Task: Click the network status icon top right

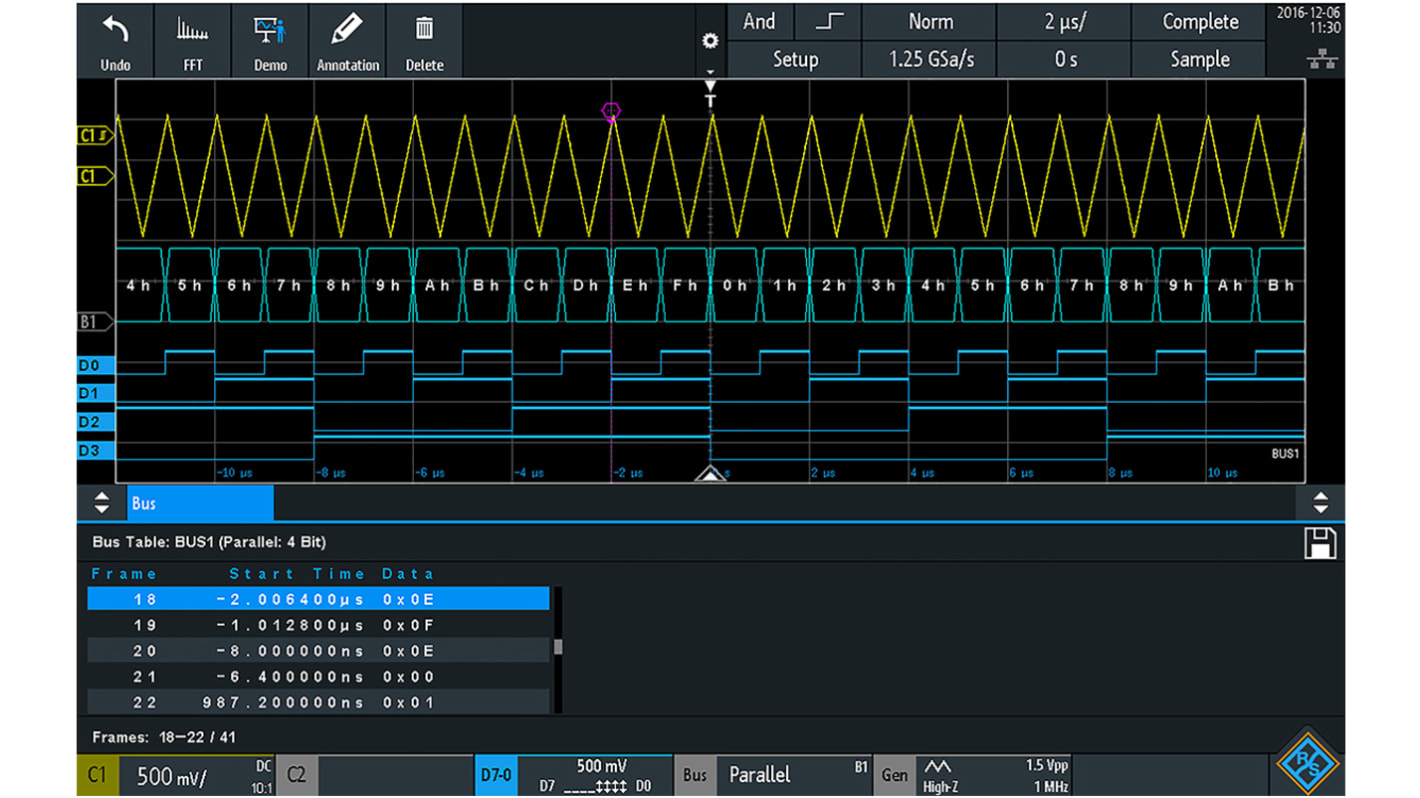Action: (x=1322, y=59)
